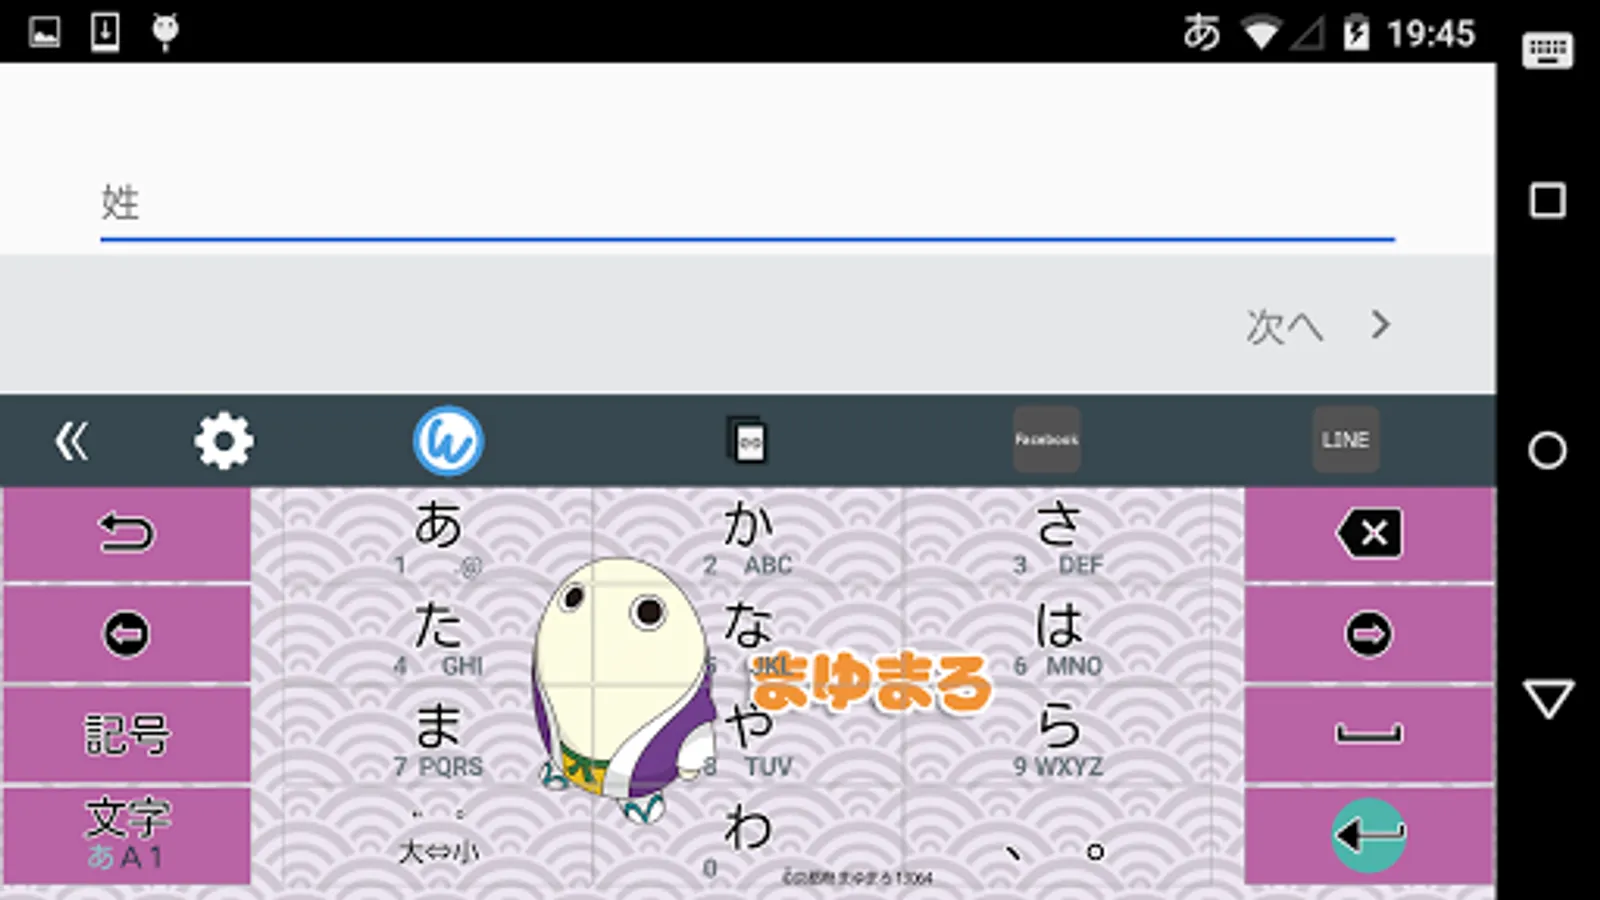Screen dimensions: 1600x900
Task: Open keyboard settings gear icon
Action: point(224,441)
